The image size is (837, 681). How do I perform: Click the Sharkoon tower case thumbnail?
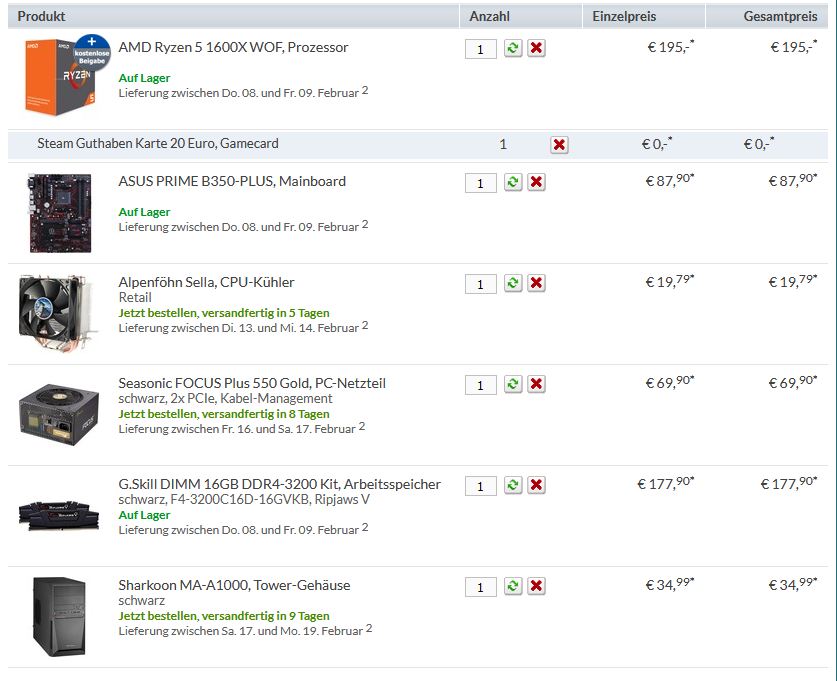(59, 617)
